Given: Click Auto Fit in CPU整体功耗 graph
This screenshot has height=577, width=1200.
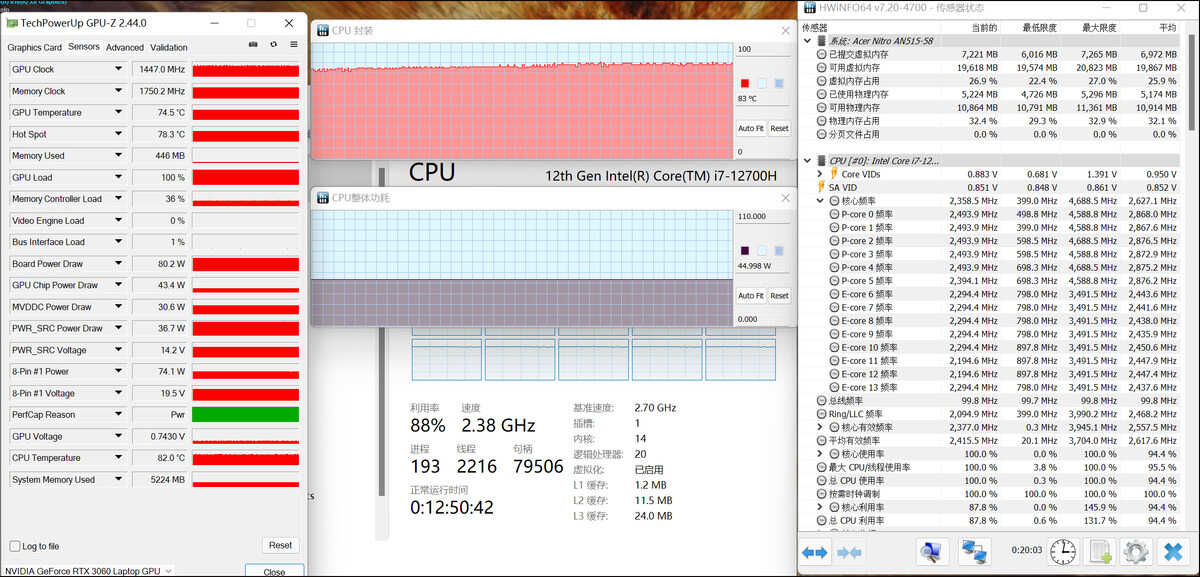Looking at the screenshot, I should pyautogui.click(x=751, y=296).
